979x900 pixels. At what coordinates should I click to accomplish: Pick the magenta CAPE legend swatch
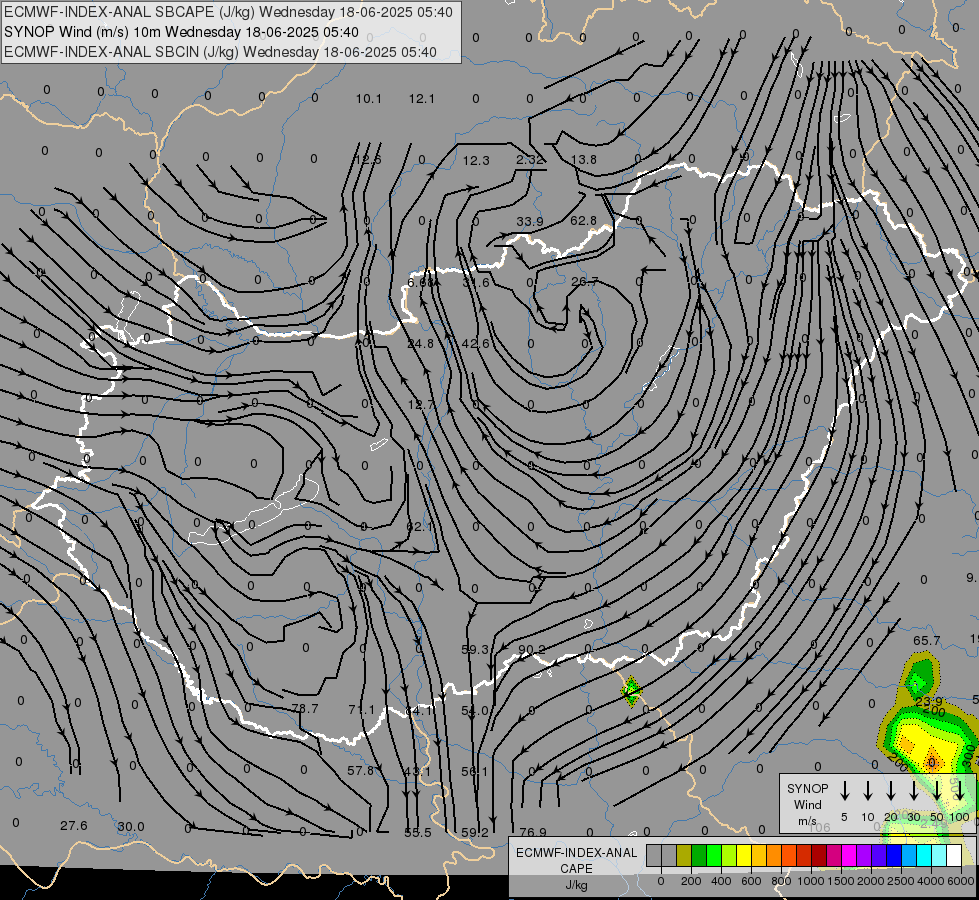click(x=849, y=855)
